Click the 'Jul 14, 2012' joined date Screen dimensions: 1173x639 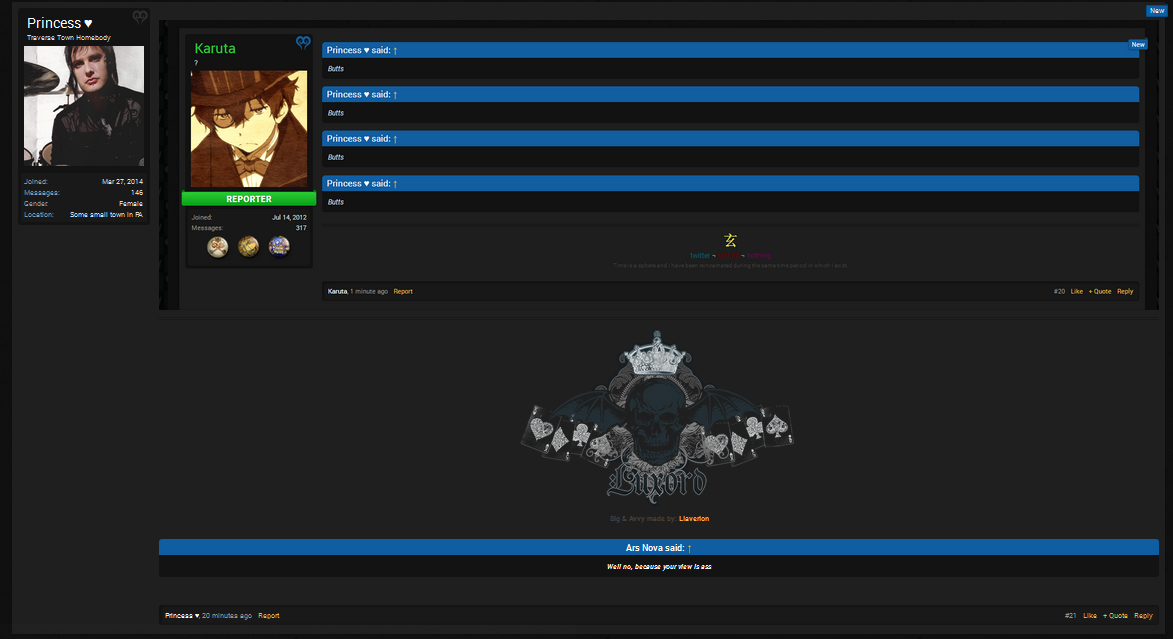(x=289, y=217)
